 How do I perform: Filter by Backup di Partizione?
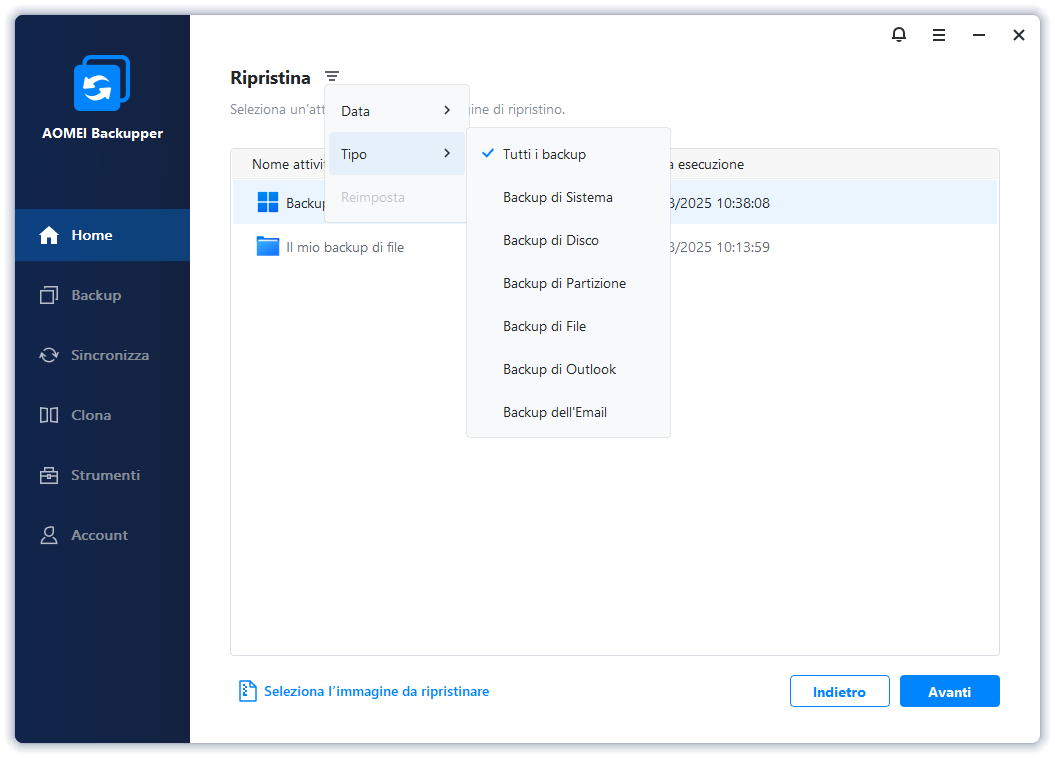[569, 283]
